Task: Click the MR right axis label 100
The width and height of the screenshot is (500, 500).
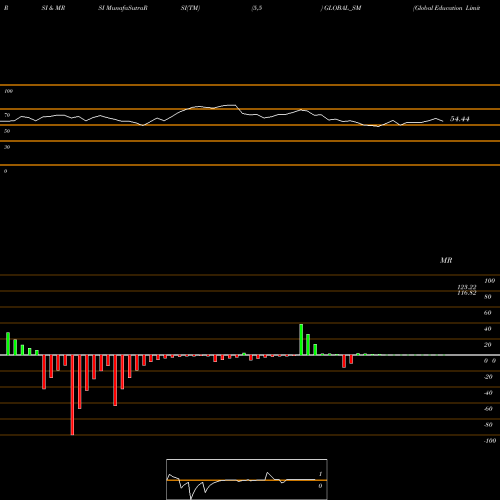Action: click(489, 281)
